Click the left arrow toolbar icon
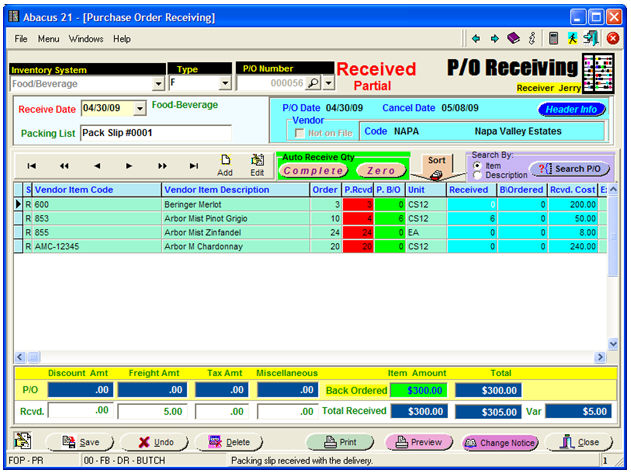631x476 pixels. click(476, 39)
